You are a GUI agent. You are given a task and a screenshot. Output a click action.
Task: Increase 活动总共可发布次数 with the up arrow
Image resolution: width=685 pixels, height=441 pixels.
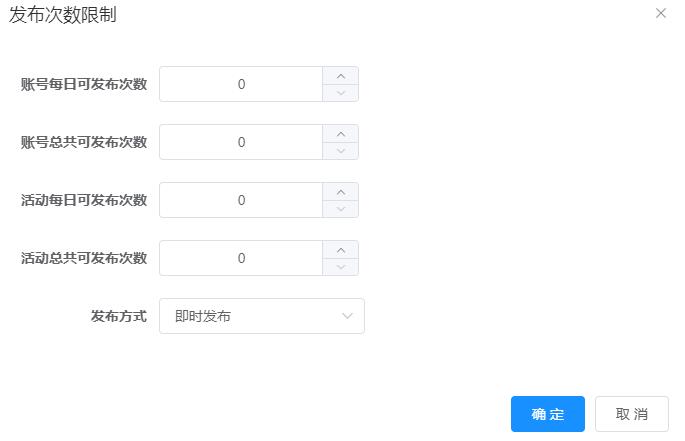tap(341, 250)
